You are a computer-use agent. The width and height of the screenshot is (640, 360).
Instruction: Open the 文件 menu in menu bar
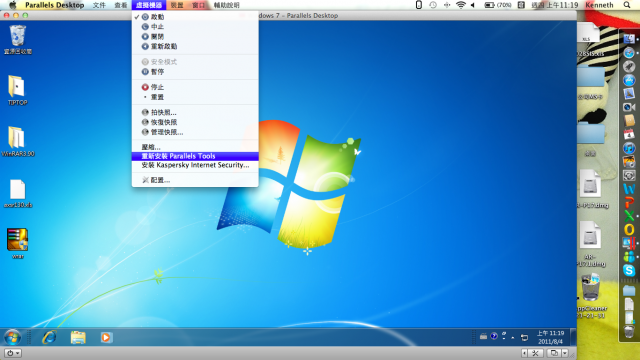(99, 5)
